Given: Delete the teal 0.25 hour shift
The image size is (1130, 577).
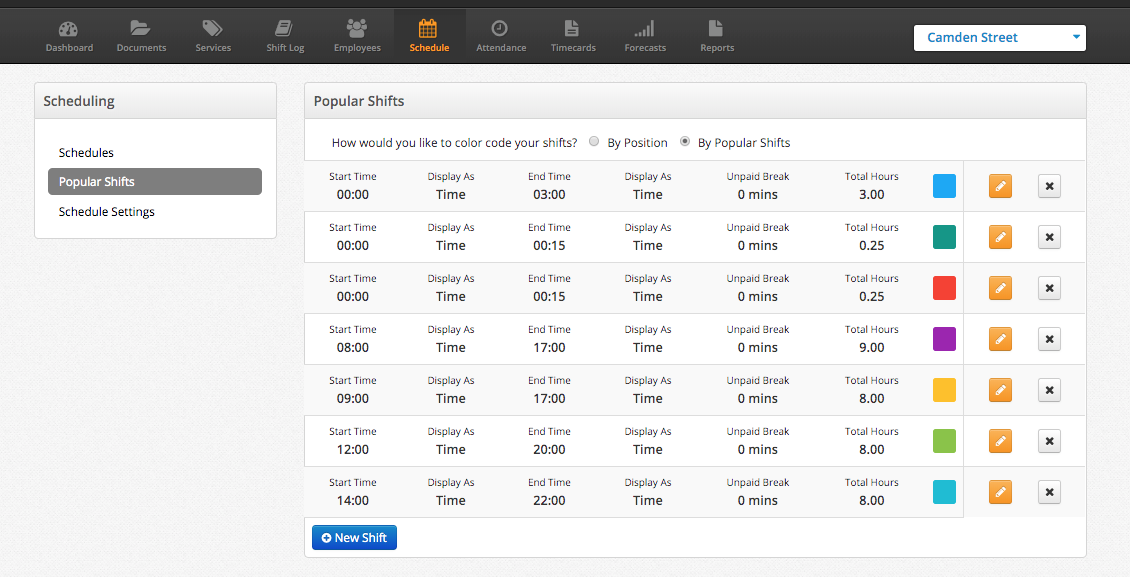Looking at the screenshot, I should [x=1049, y=237].
